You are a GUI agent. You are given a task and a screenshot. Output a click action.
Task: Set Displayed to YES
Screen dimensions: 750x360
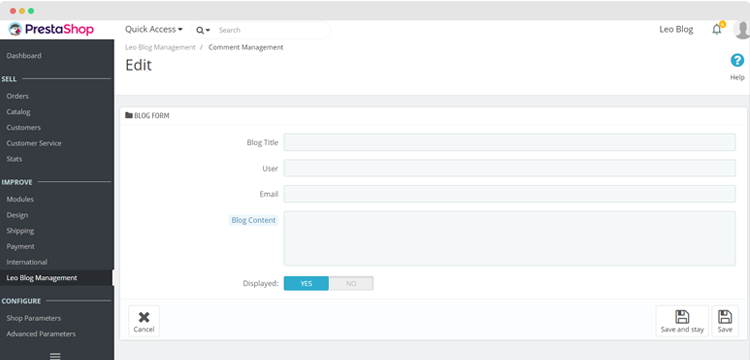306,284
